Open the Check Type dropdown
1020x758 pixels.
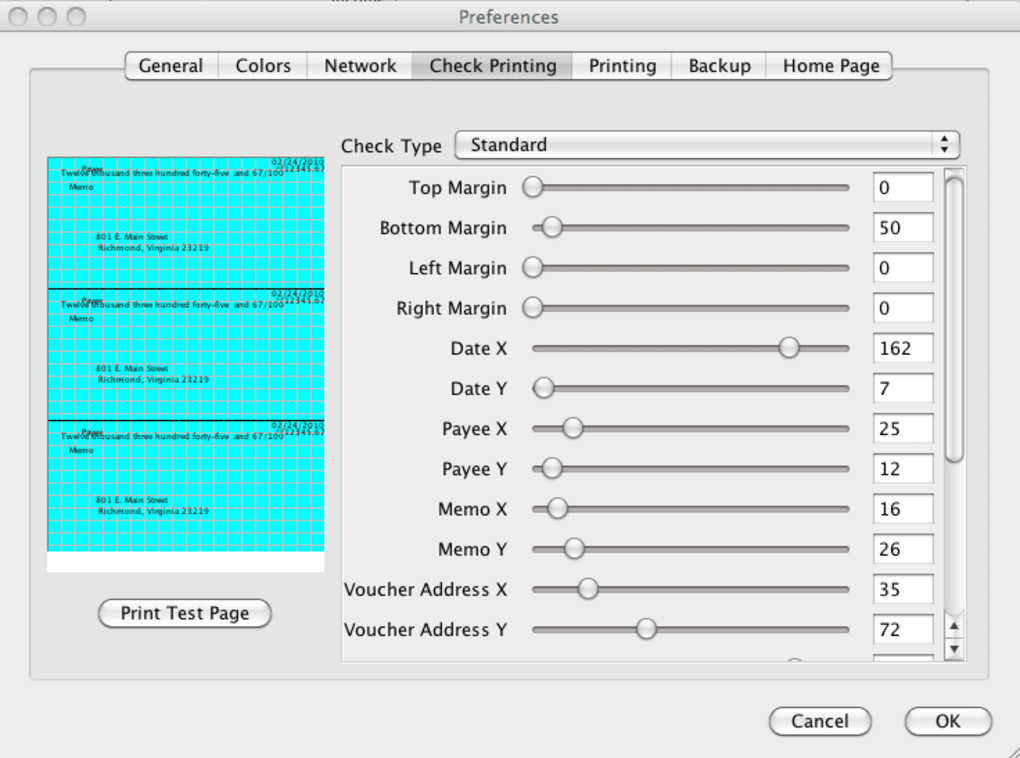[707, 144]
